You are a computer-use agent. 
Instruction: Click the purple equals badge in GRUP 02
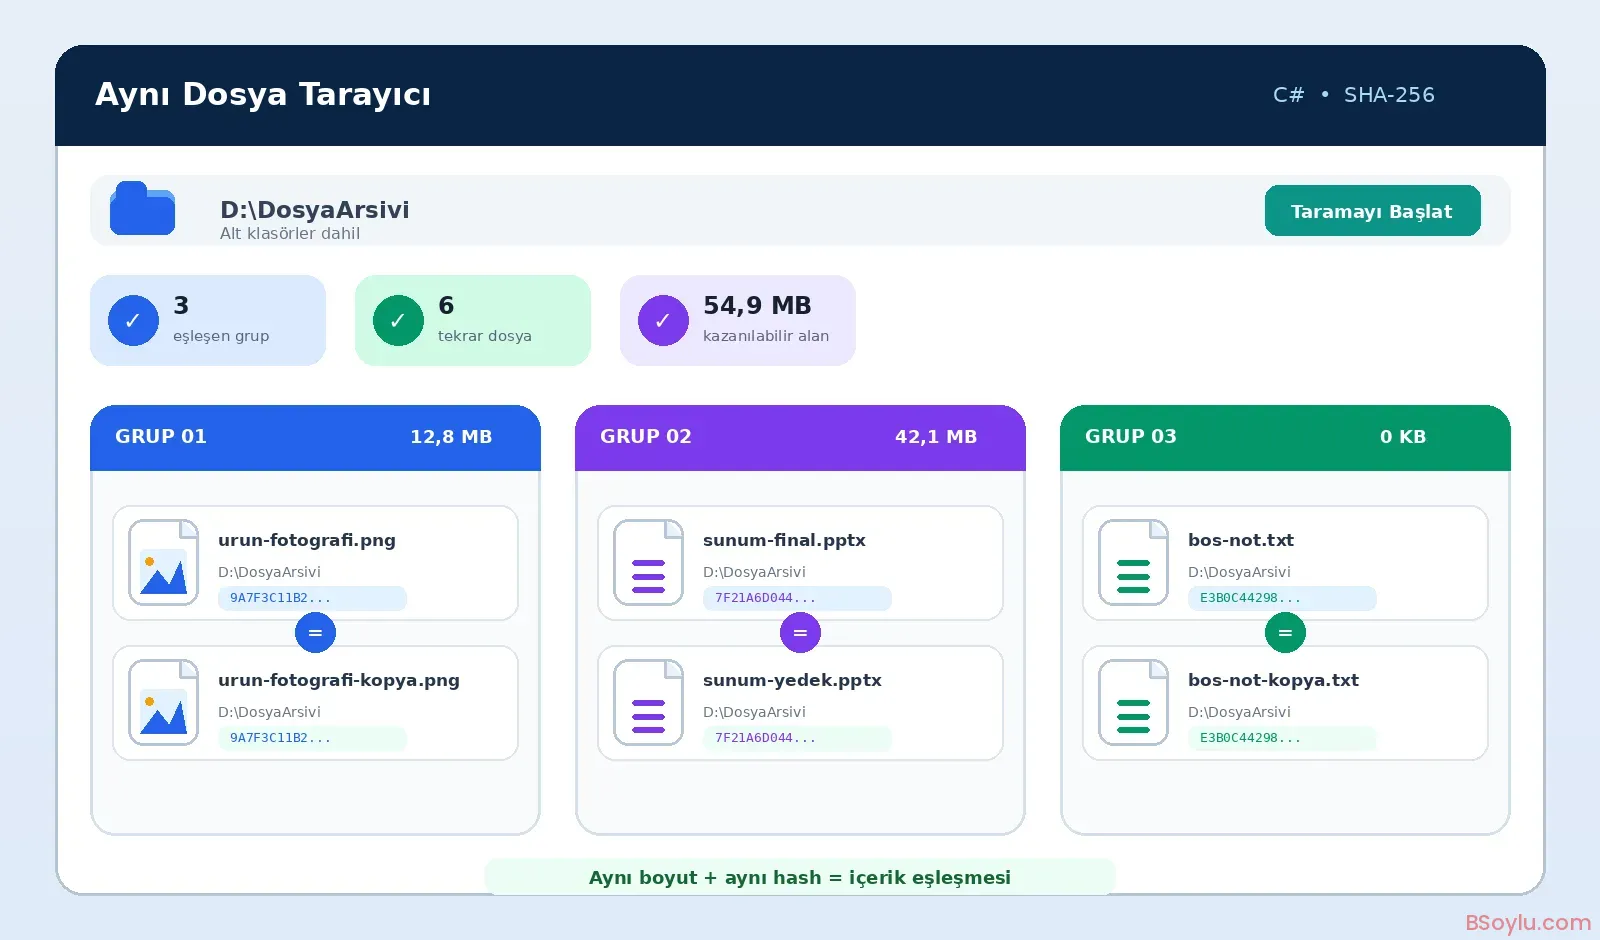800,632
